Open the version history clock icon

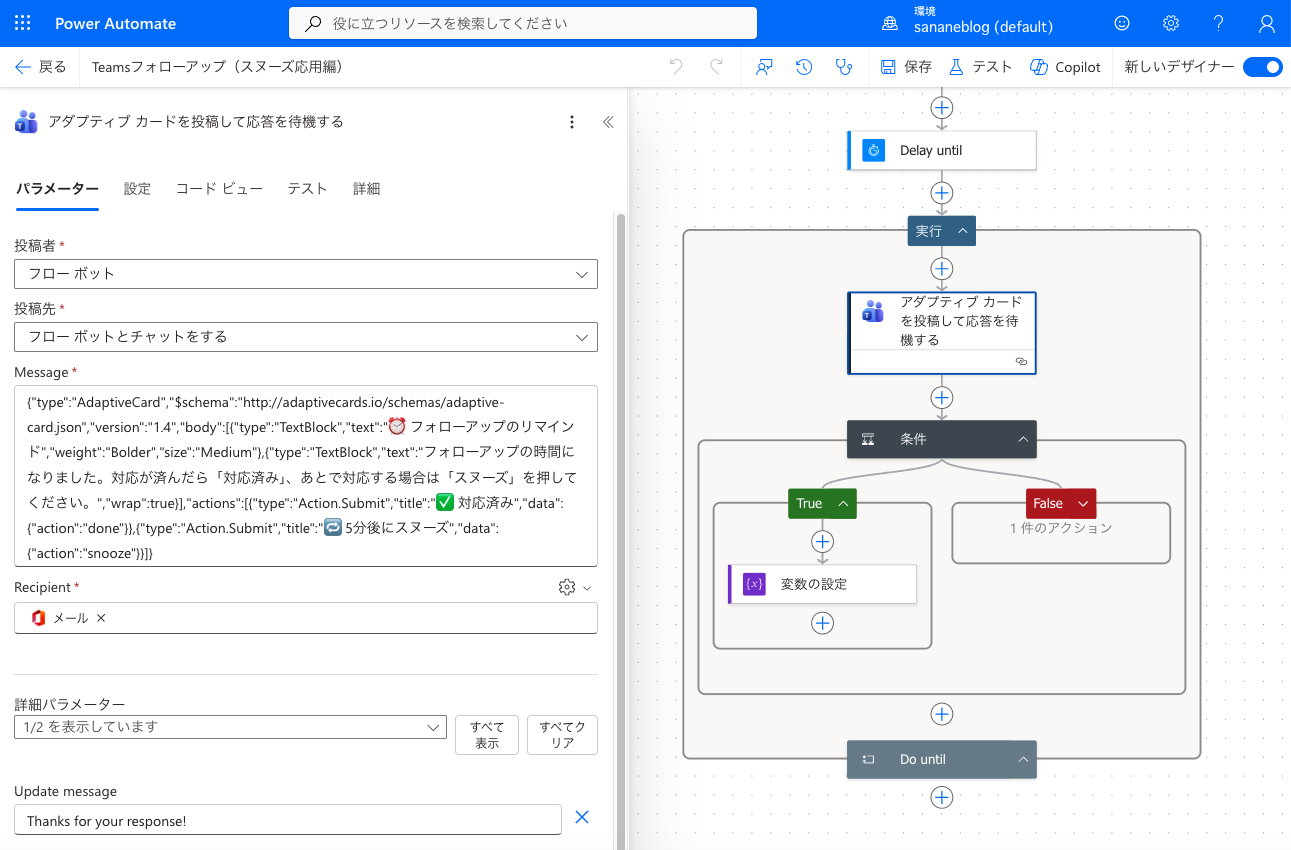point(804,67)
